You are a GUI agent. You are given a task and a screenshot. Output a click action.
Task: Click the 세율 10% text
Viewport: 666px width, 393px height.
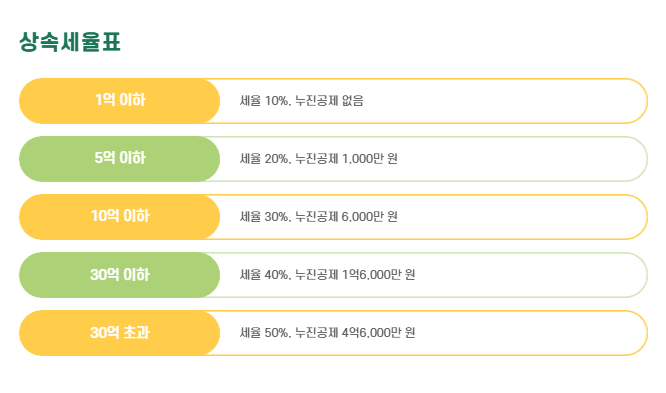264,101
